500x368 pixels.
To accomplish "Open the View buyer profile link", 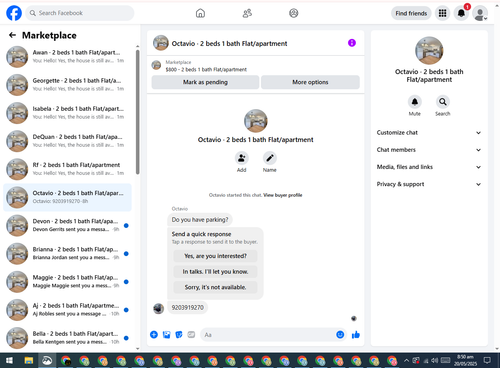I will (283, 195).
